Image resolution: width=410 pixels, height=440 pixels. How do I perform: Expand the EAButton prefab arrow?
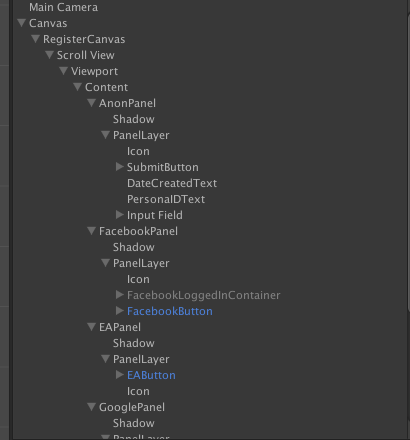click(120, 375)
